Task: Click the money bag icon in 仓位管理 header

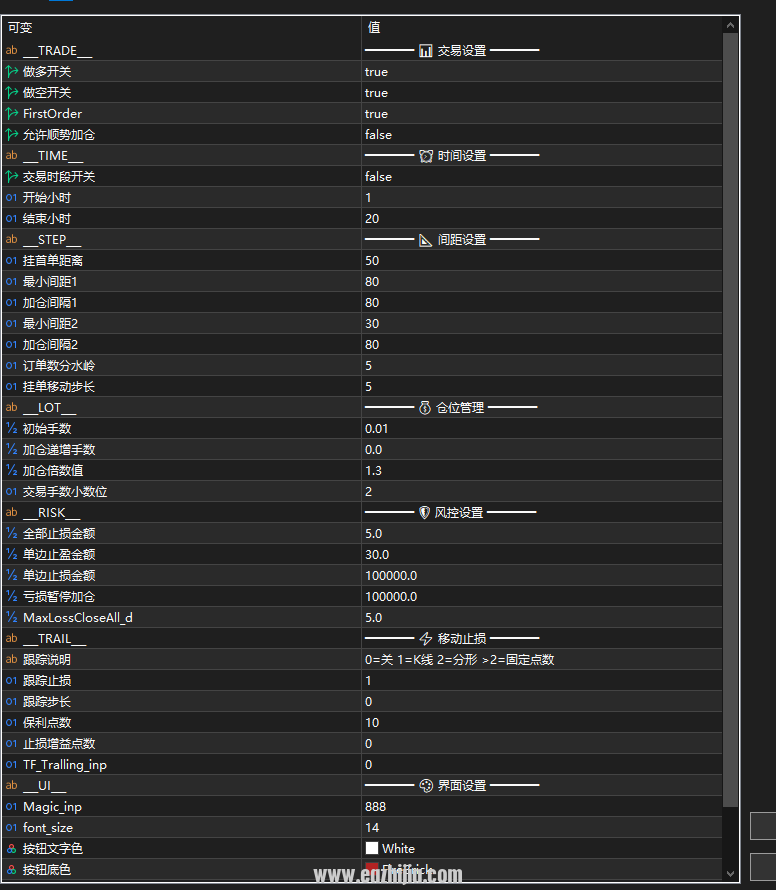Action: coord(425,408)
